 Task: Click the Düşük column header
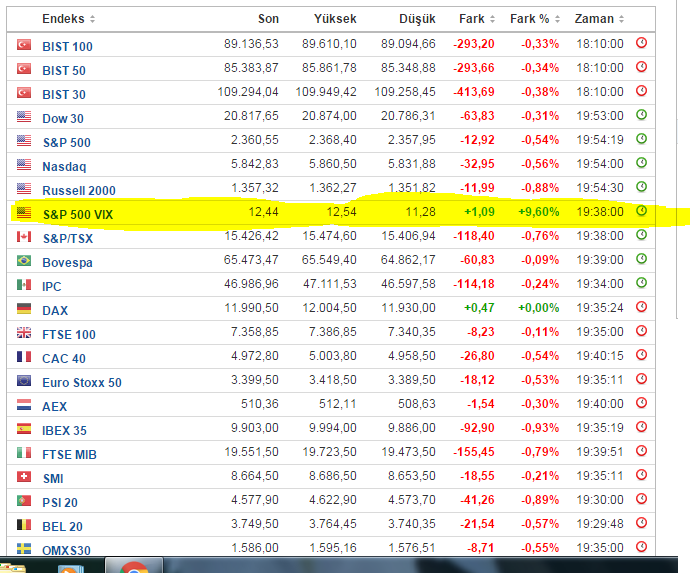(417, 19)
